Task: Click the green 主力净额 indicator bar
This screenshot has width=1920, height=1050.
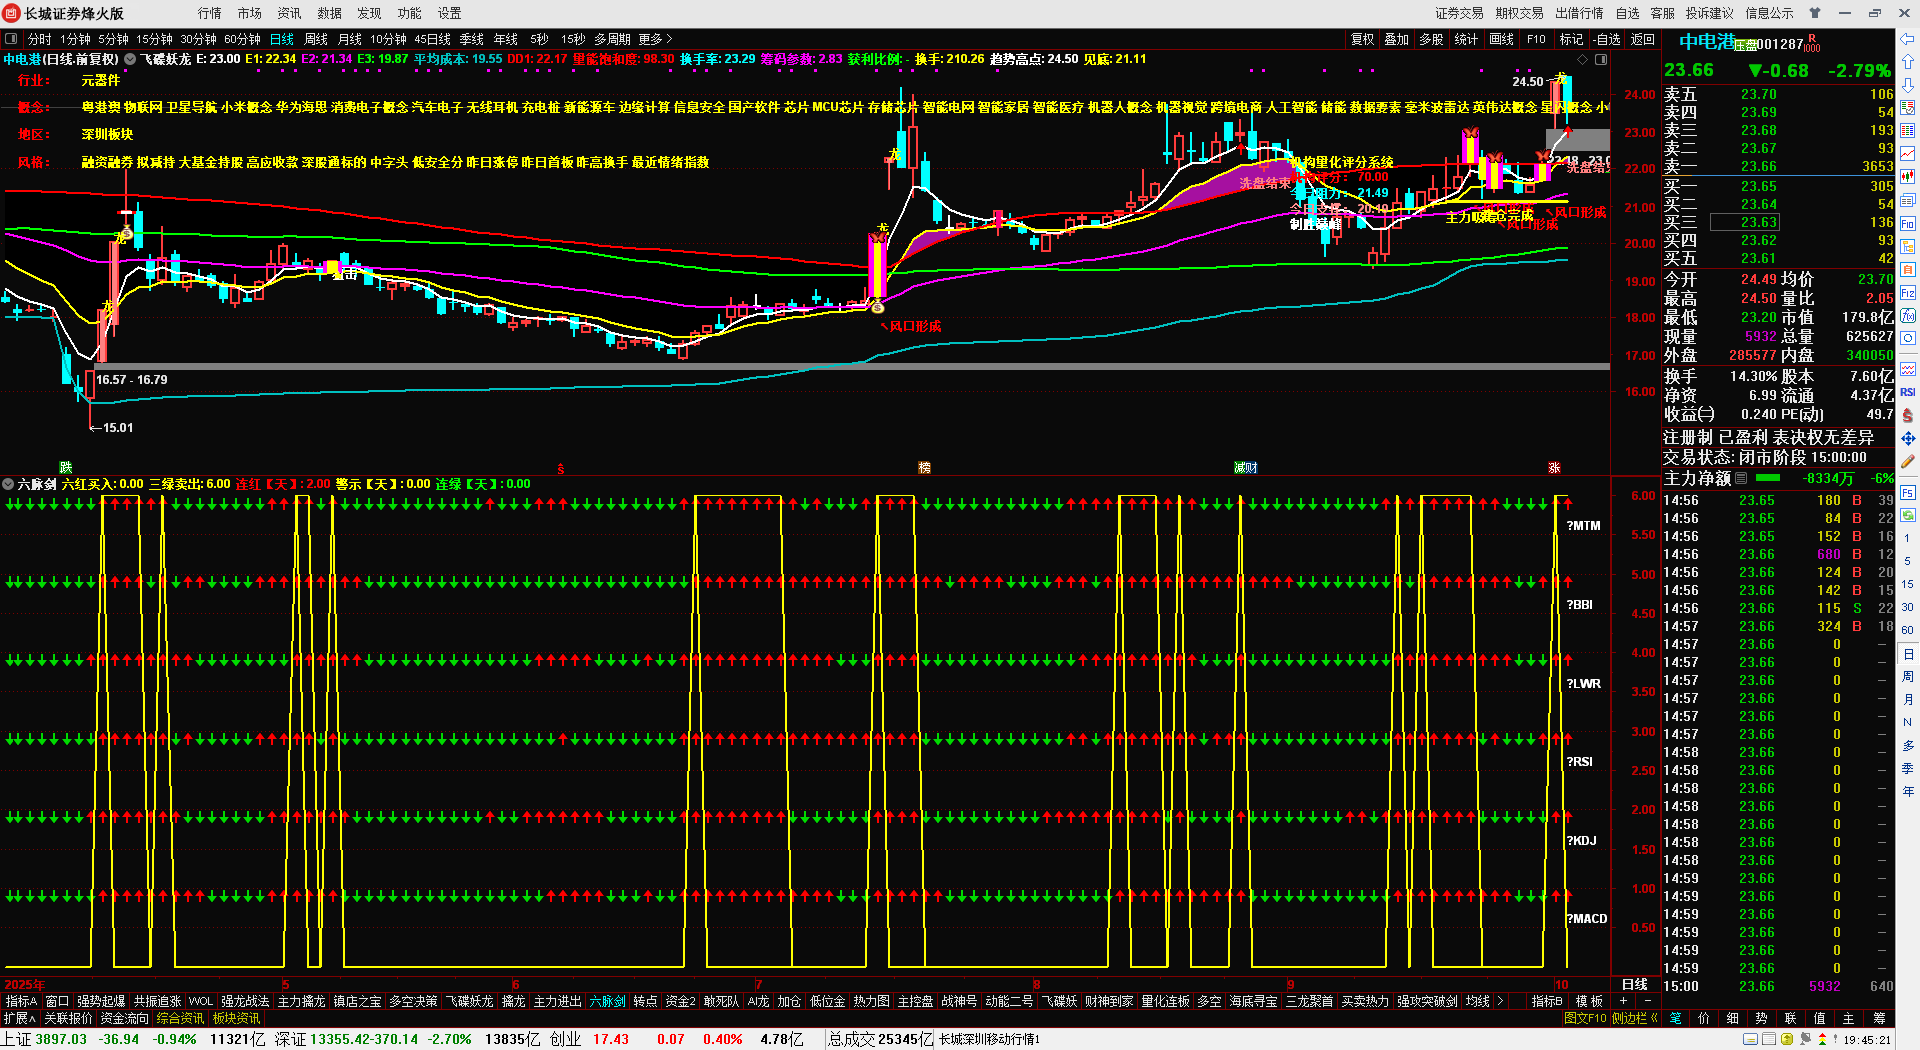Action: point(1768,478)
